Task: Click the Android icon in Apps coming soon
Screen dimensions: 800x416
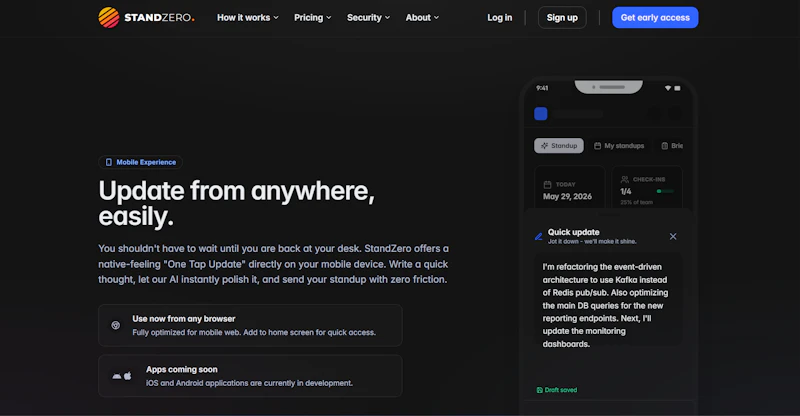Action: (x=117, y=376)
